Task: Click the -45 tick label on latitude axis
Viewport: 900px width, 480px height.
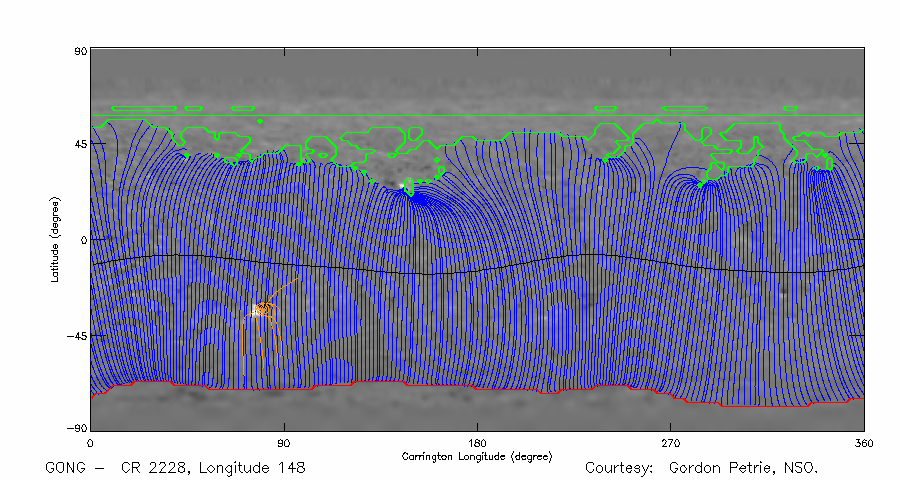Action: [x=77, y=336]
